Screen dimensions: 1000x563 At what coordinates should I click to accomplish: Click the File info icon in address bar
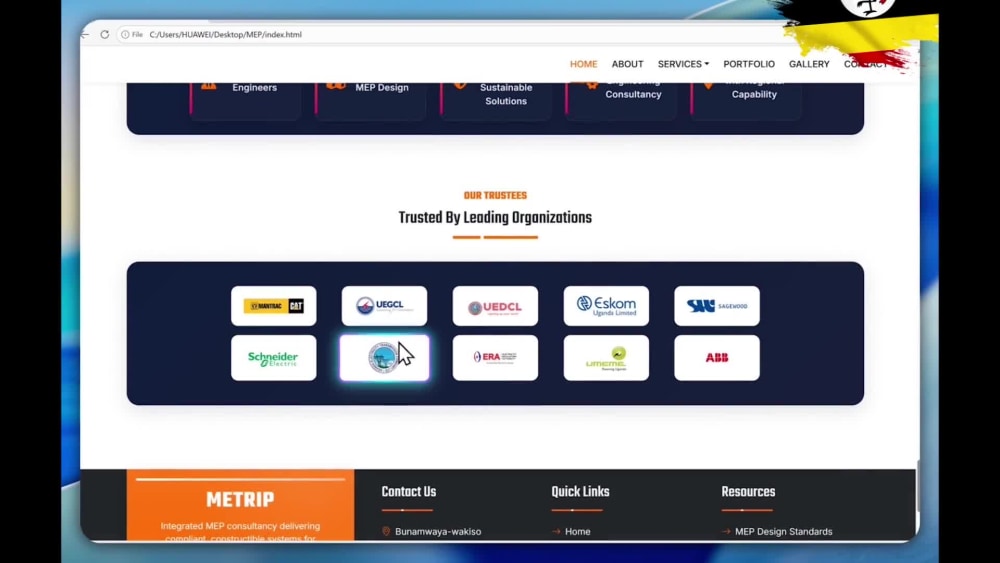click(x=125, y=34)
